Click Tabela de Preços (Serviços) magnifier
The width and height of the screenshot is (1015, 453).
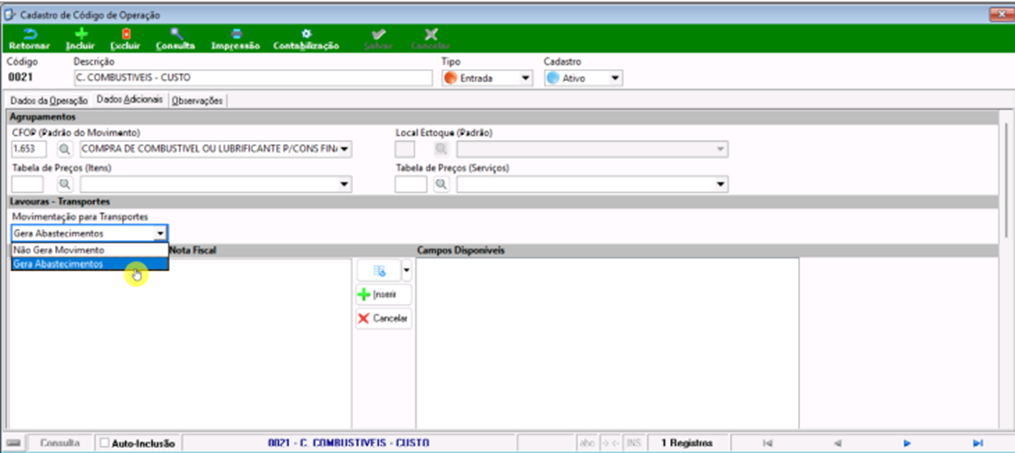point(441,184)
